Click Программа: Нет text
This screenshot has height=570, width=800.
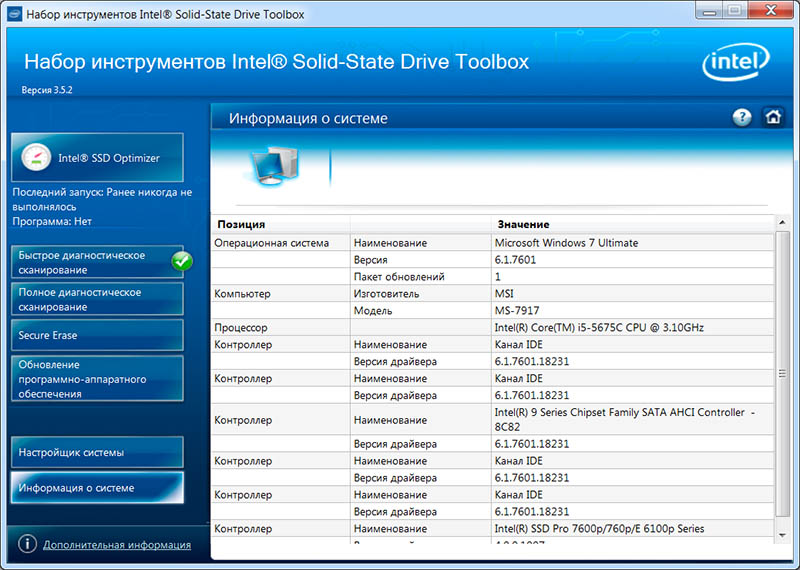[x=52, y=221]
